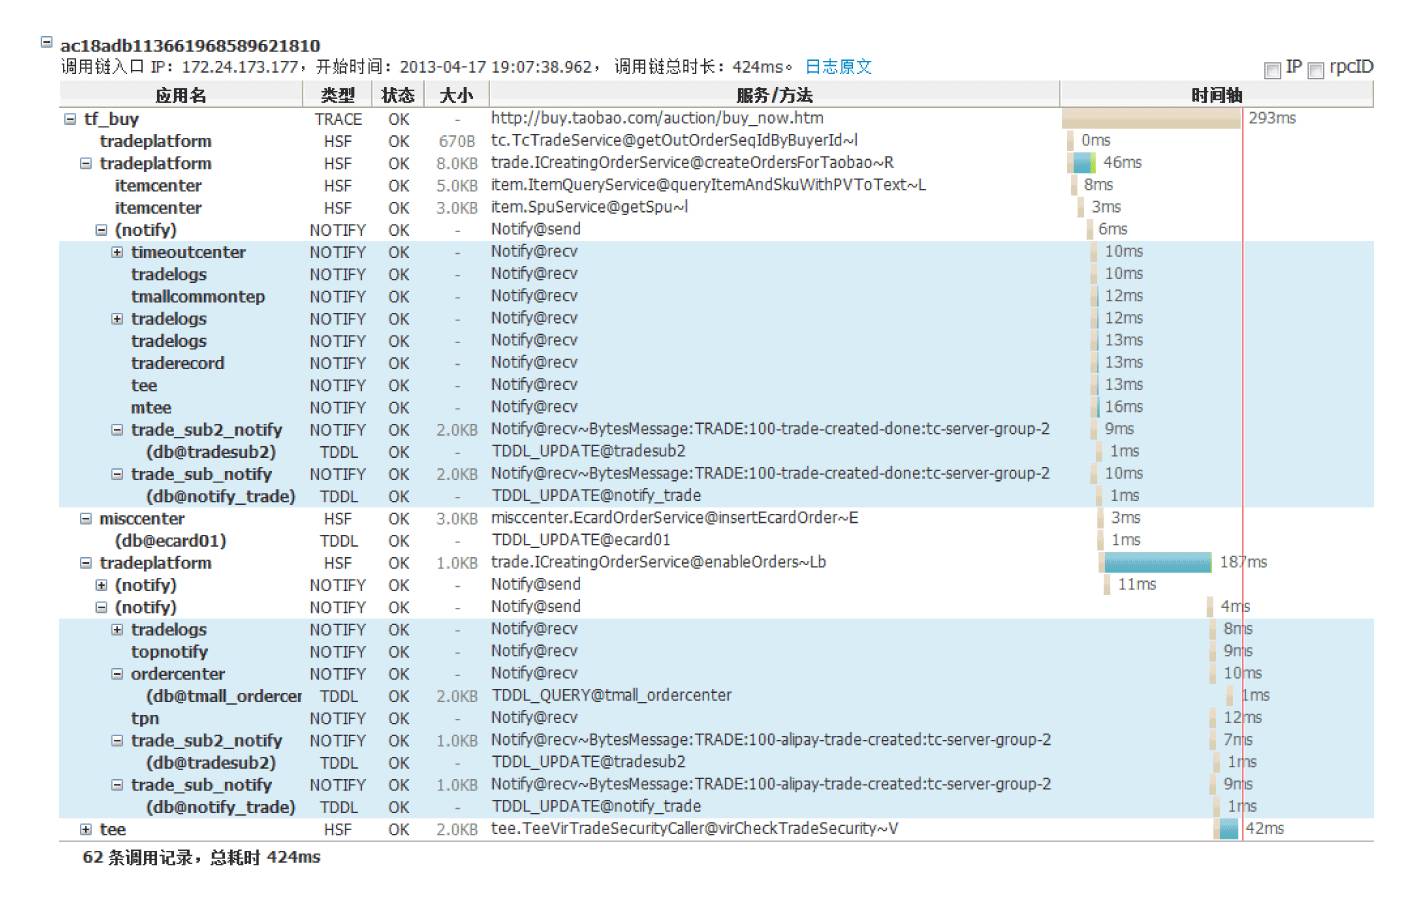Select the topnotify row name

tap(169, 652)
